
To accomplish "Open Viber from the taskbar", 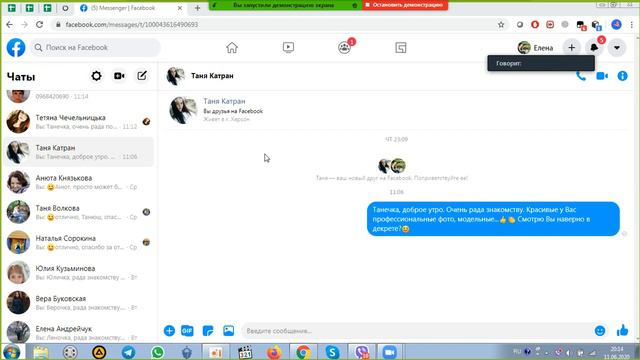I will [362, 352].
